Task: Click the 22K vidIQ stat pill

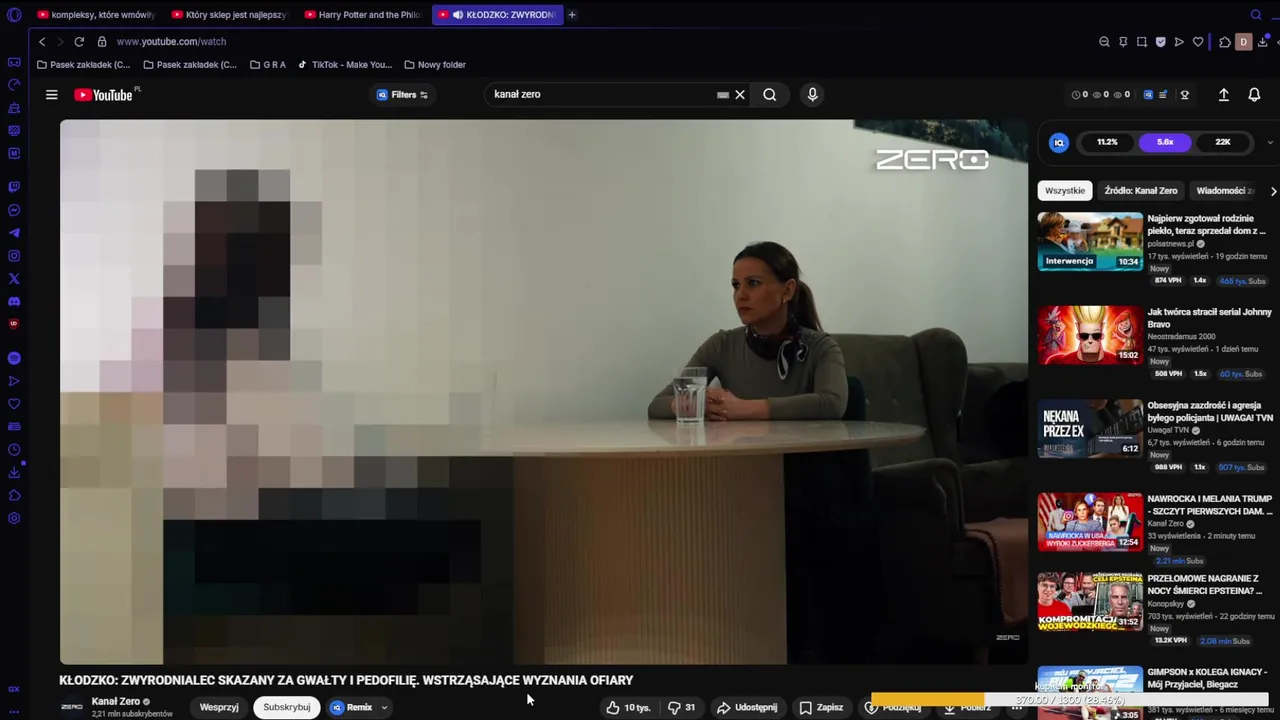Action: tap(1223, 142)
